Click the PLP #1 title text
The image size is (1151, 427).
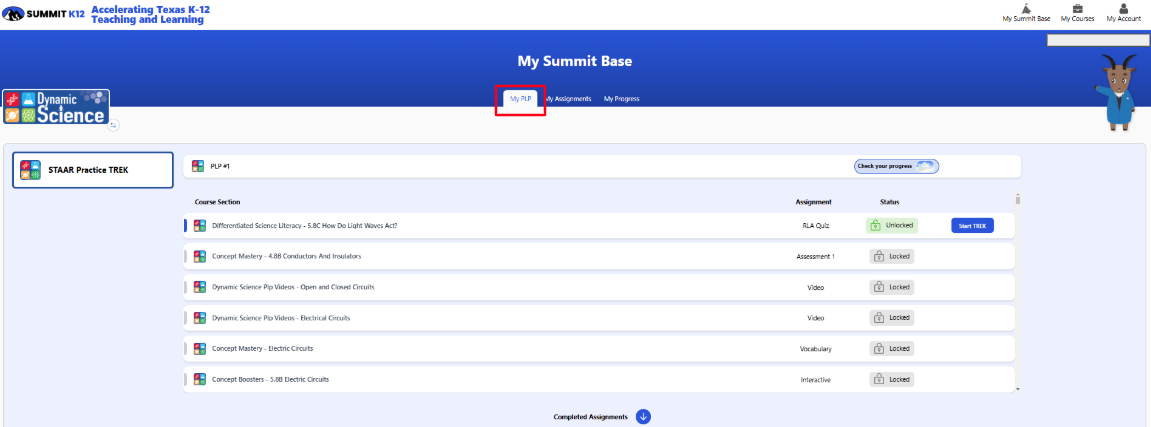pyautogui.click(x=220, y=167)
